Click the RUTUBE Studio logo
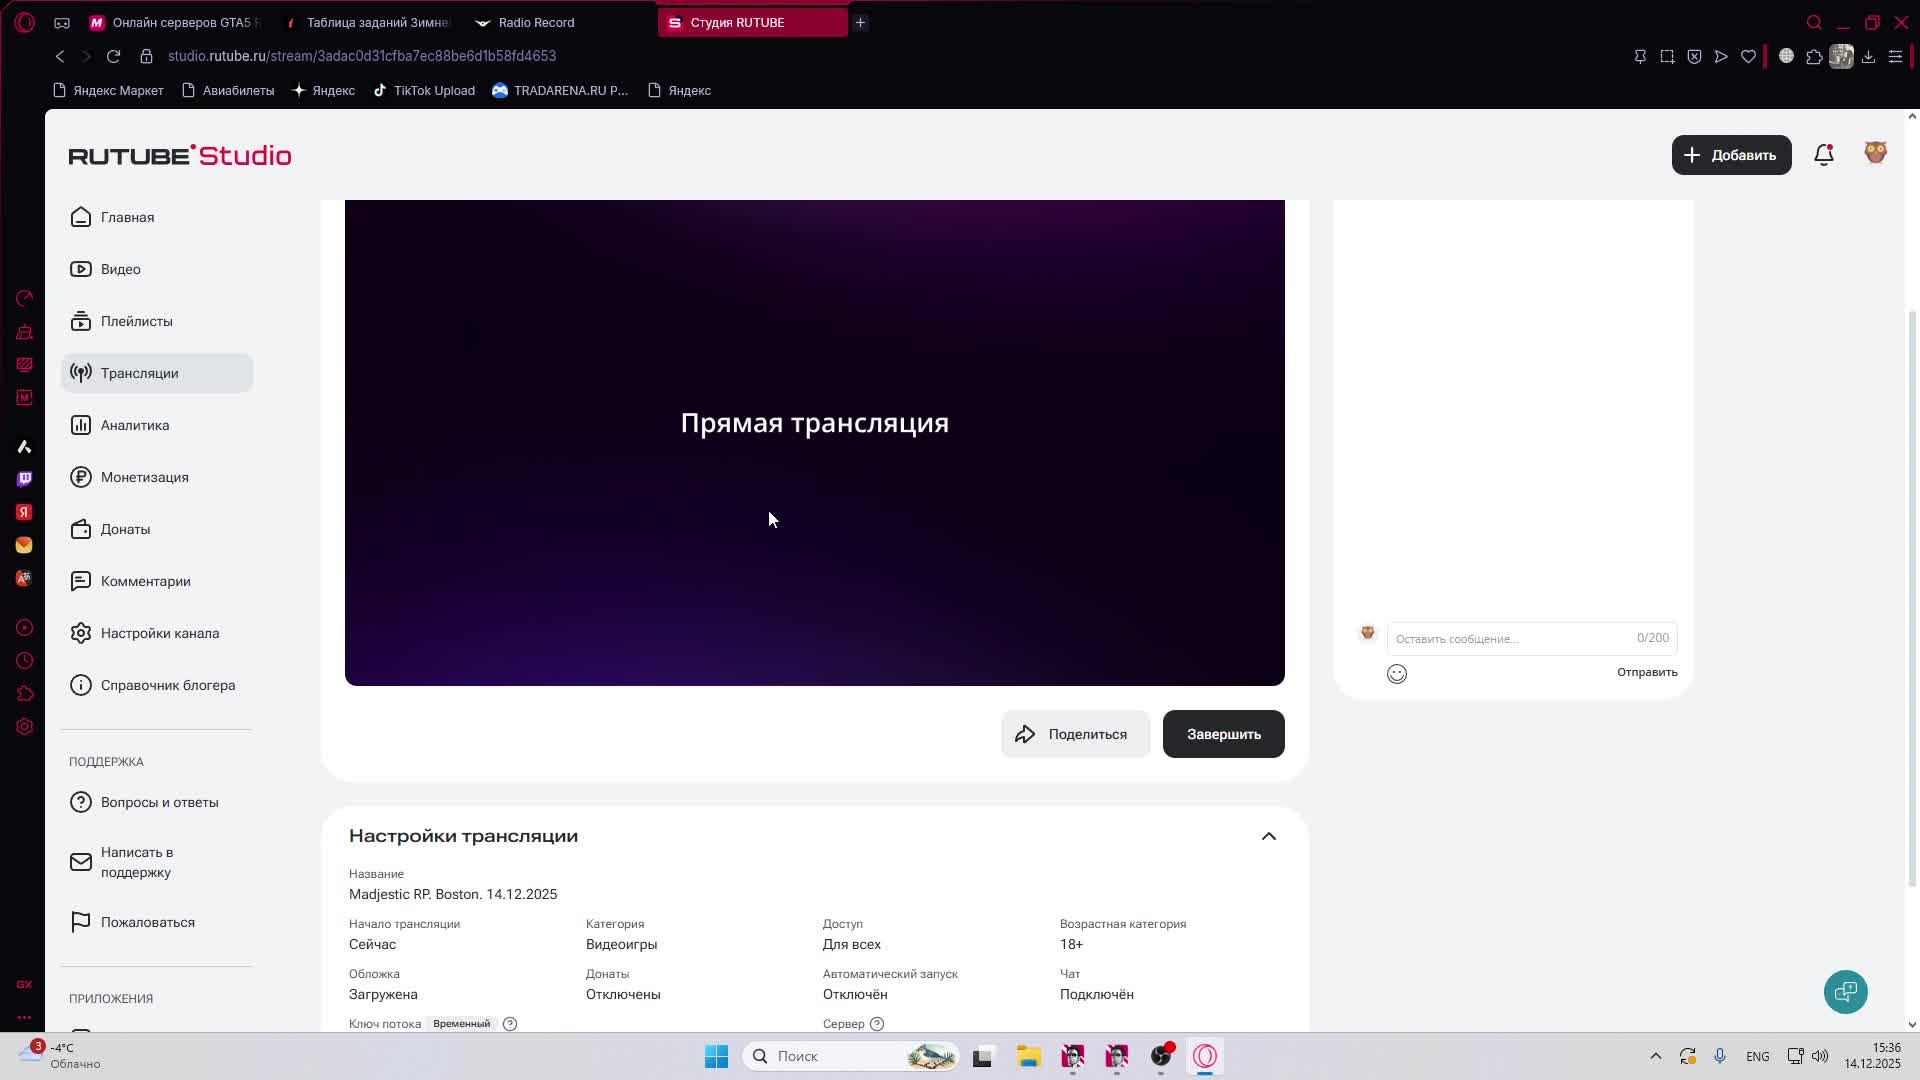1920x1080 pixels. tap(180, 155)
